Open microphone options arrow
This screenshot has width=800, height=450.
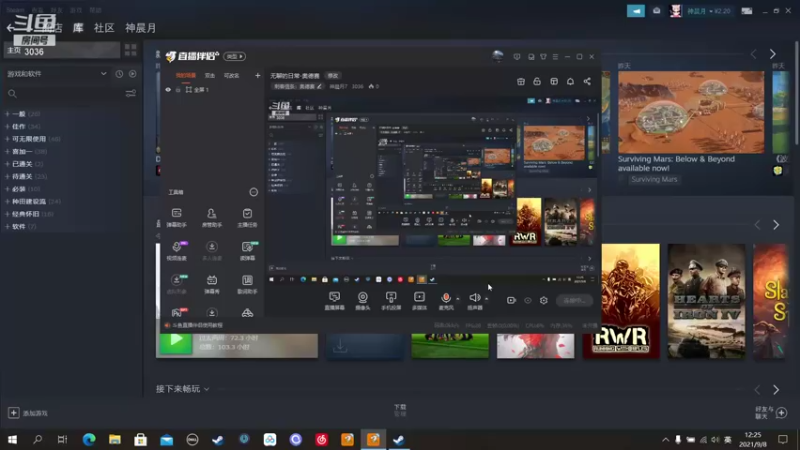coord(458,298)
